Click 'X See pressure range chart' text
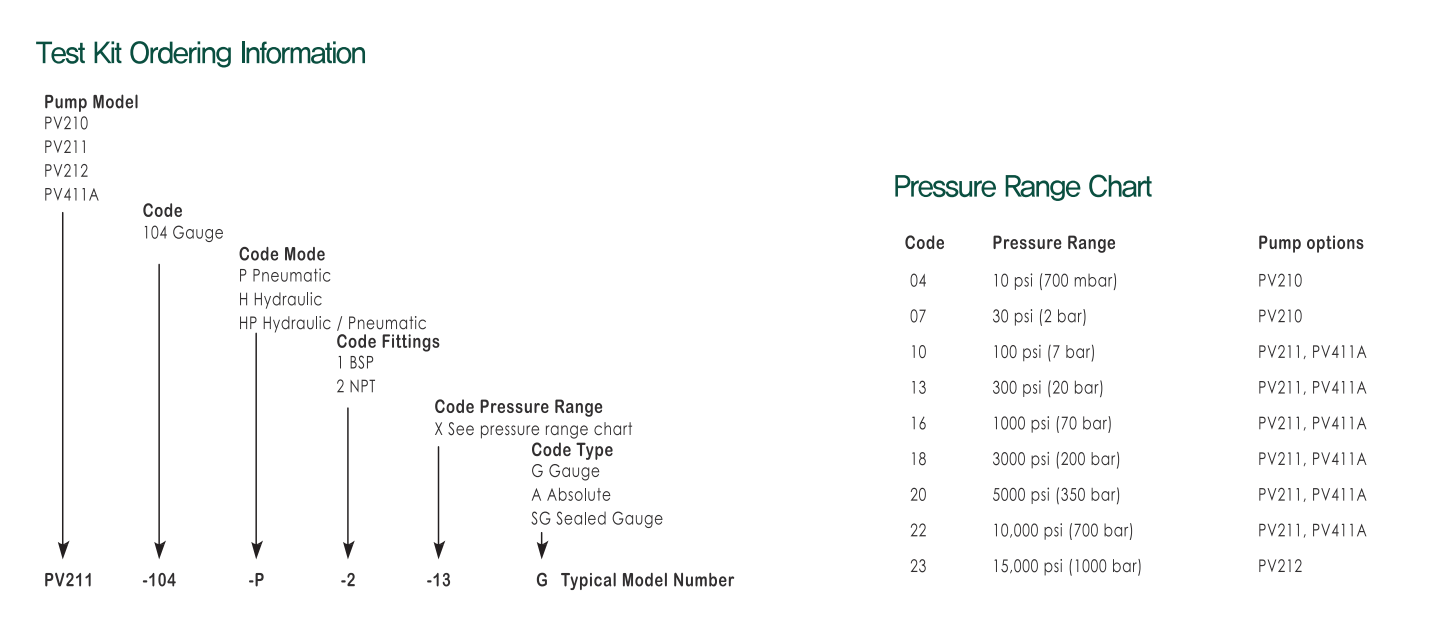 pyautogui.click(x=533, y=429)
